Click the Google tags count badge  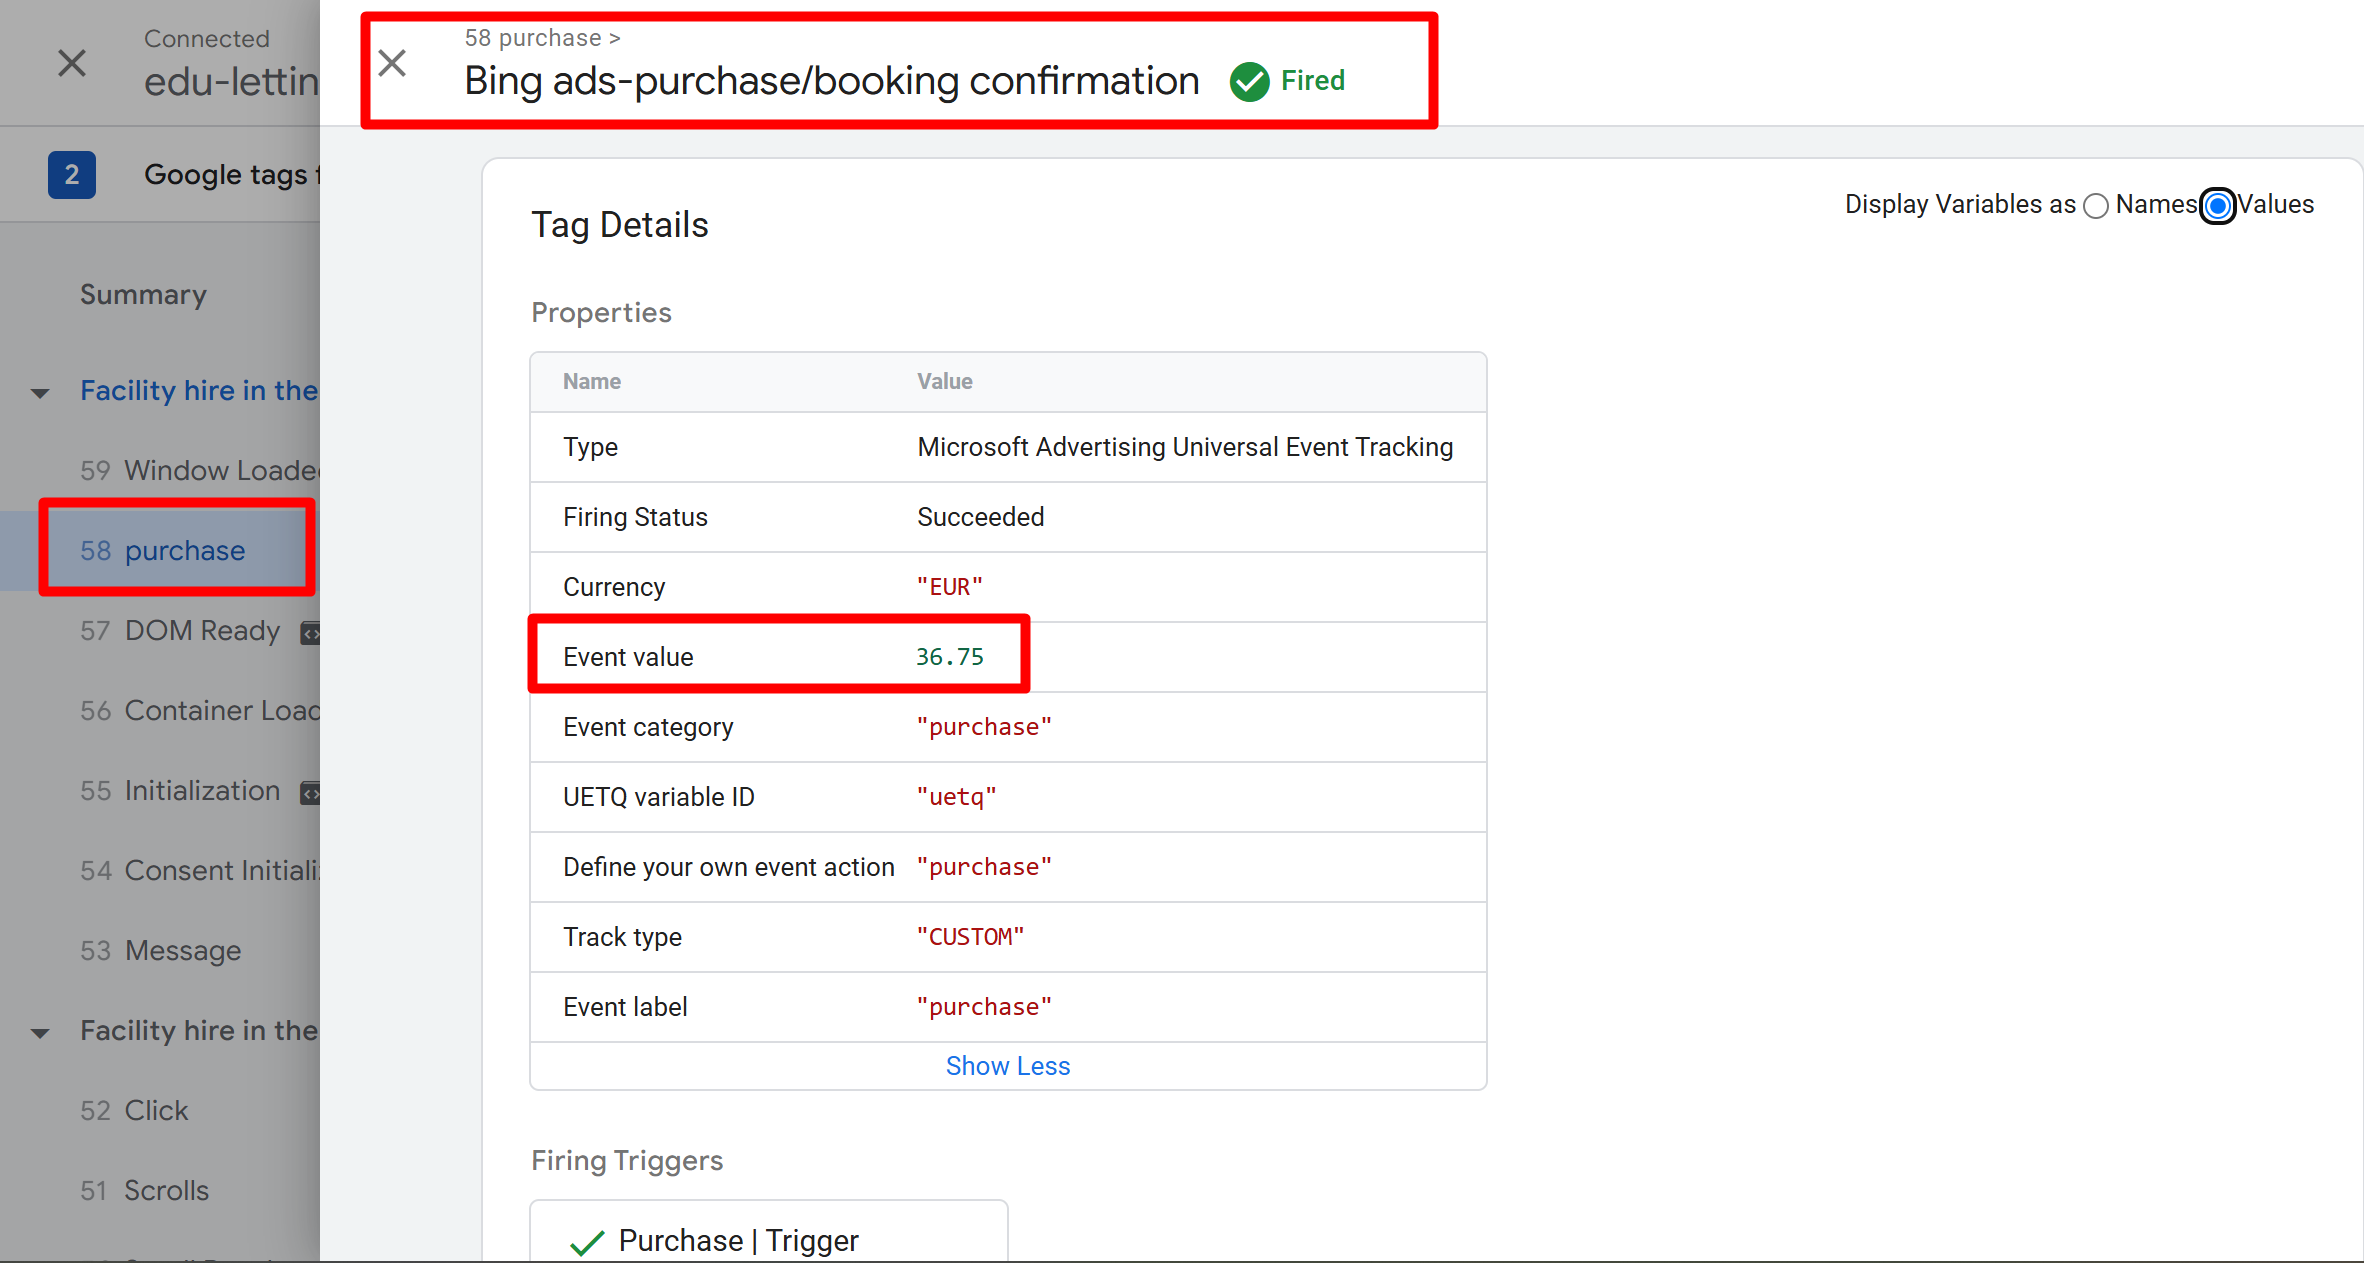(72, 175)
